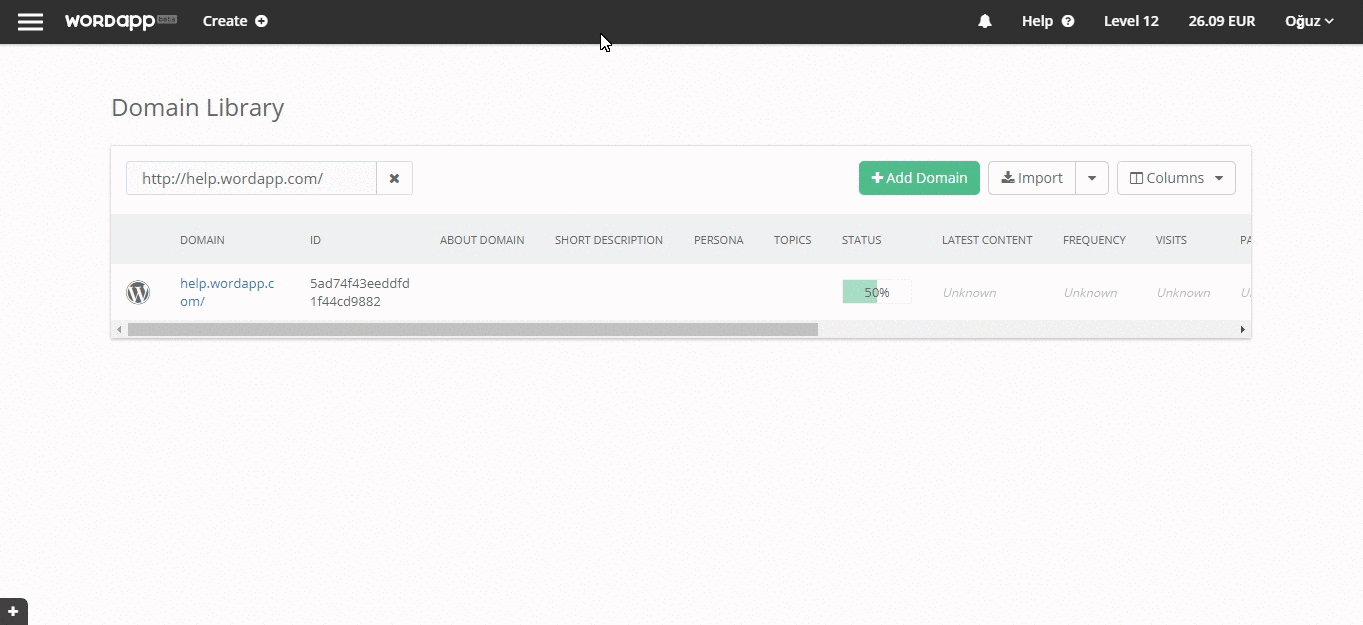Click the Unknown value under Visits
Screen dimensions: 1363x625
1183,293
